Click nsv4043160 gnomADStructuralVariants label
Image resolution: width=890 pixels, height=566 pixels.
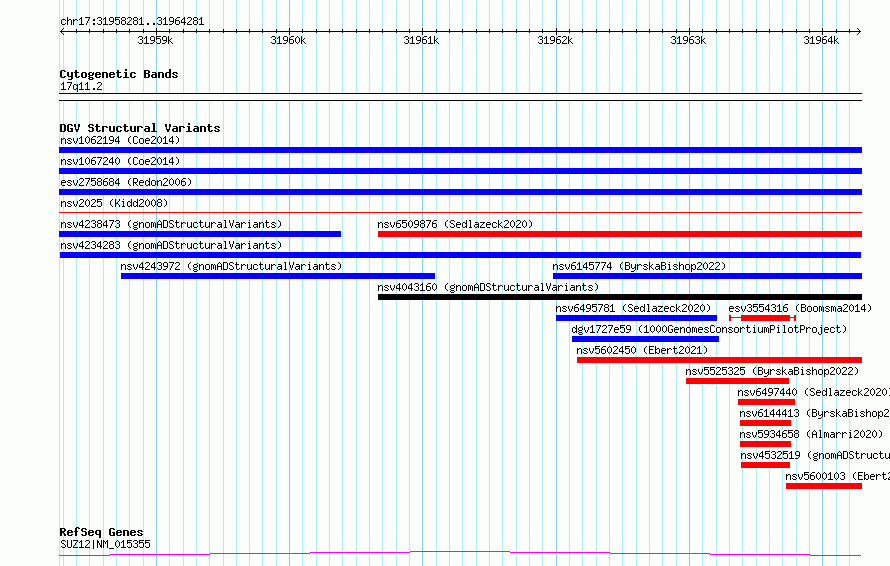[488, 287]
